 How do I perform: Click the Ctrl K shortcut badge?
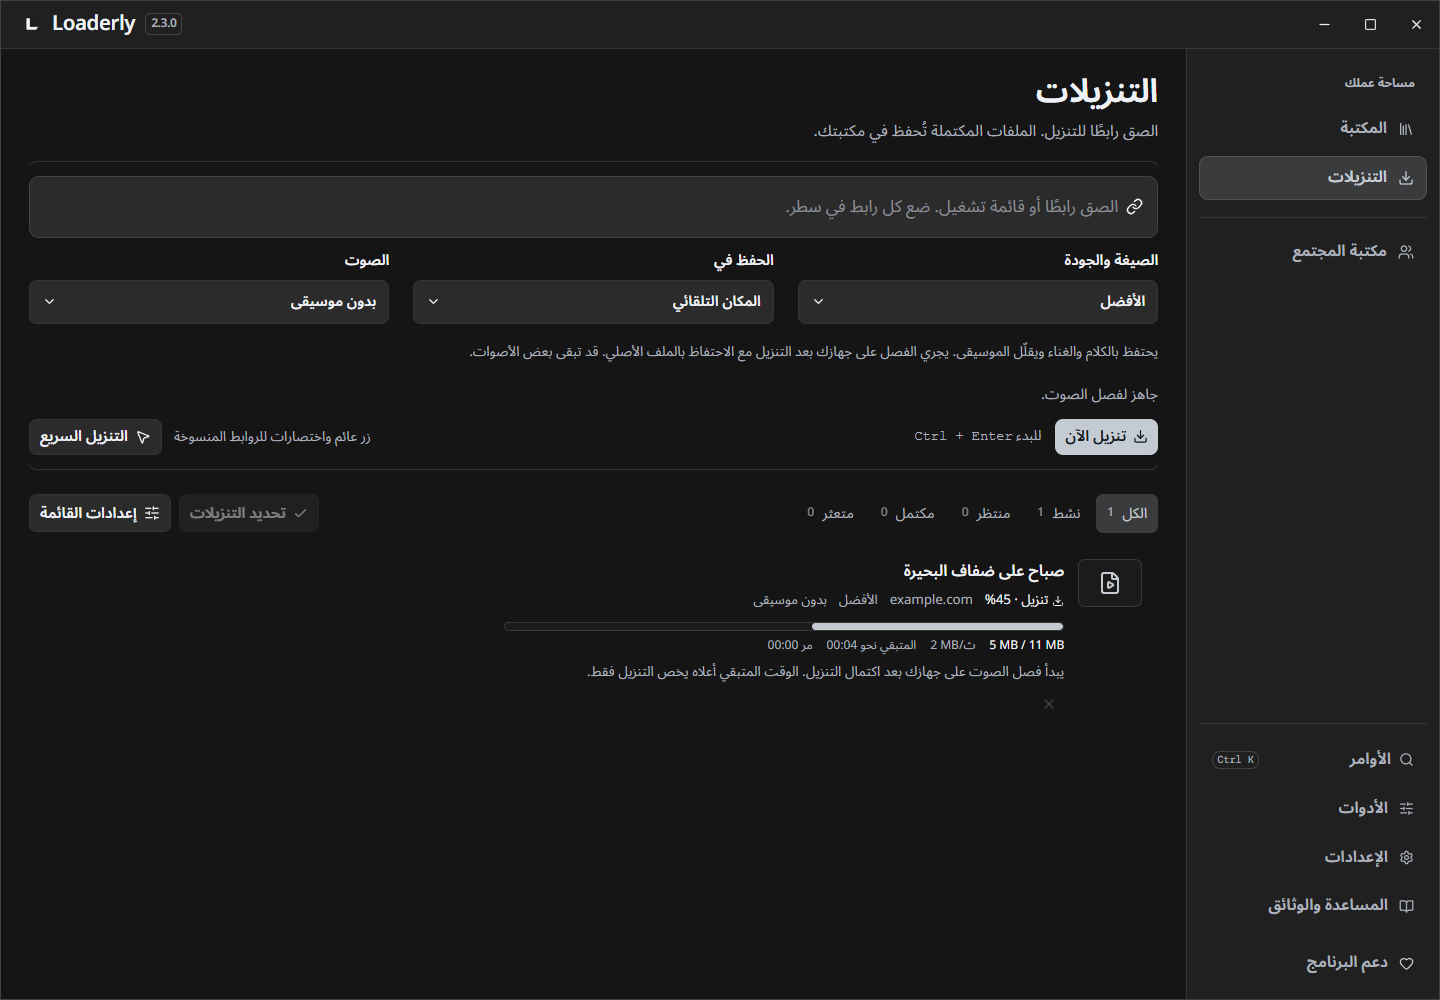[x=1235, y=760]
